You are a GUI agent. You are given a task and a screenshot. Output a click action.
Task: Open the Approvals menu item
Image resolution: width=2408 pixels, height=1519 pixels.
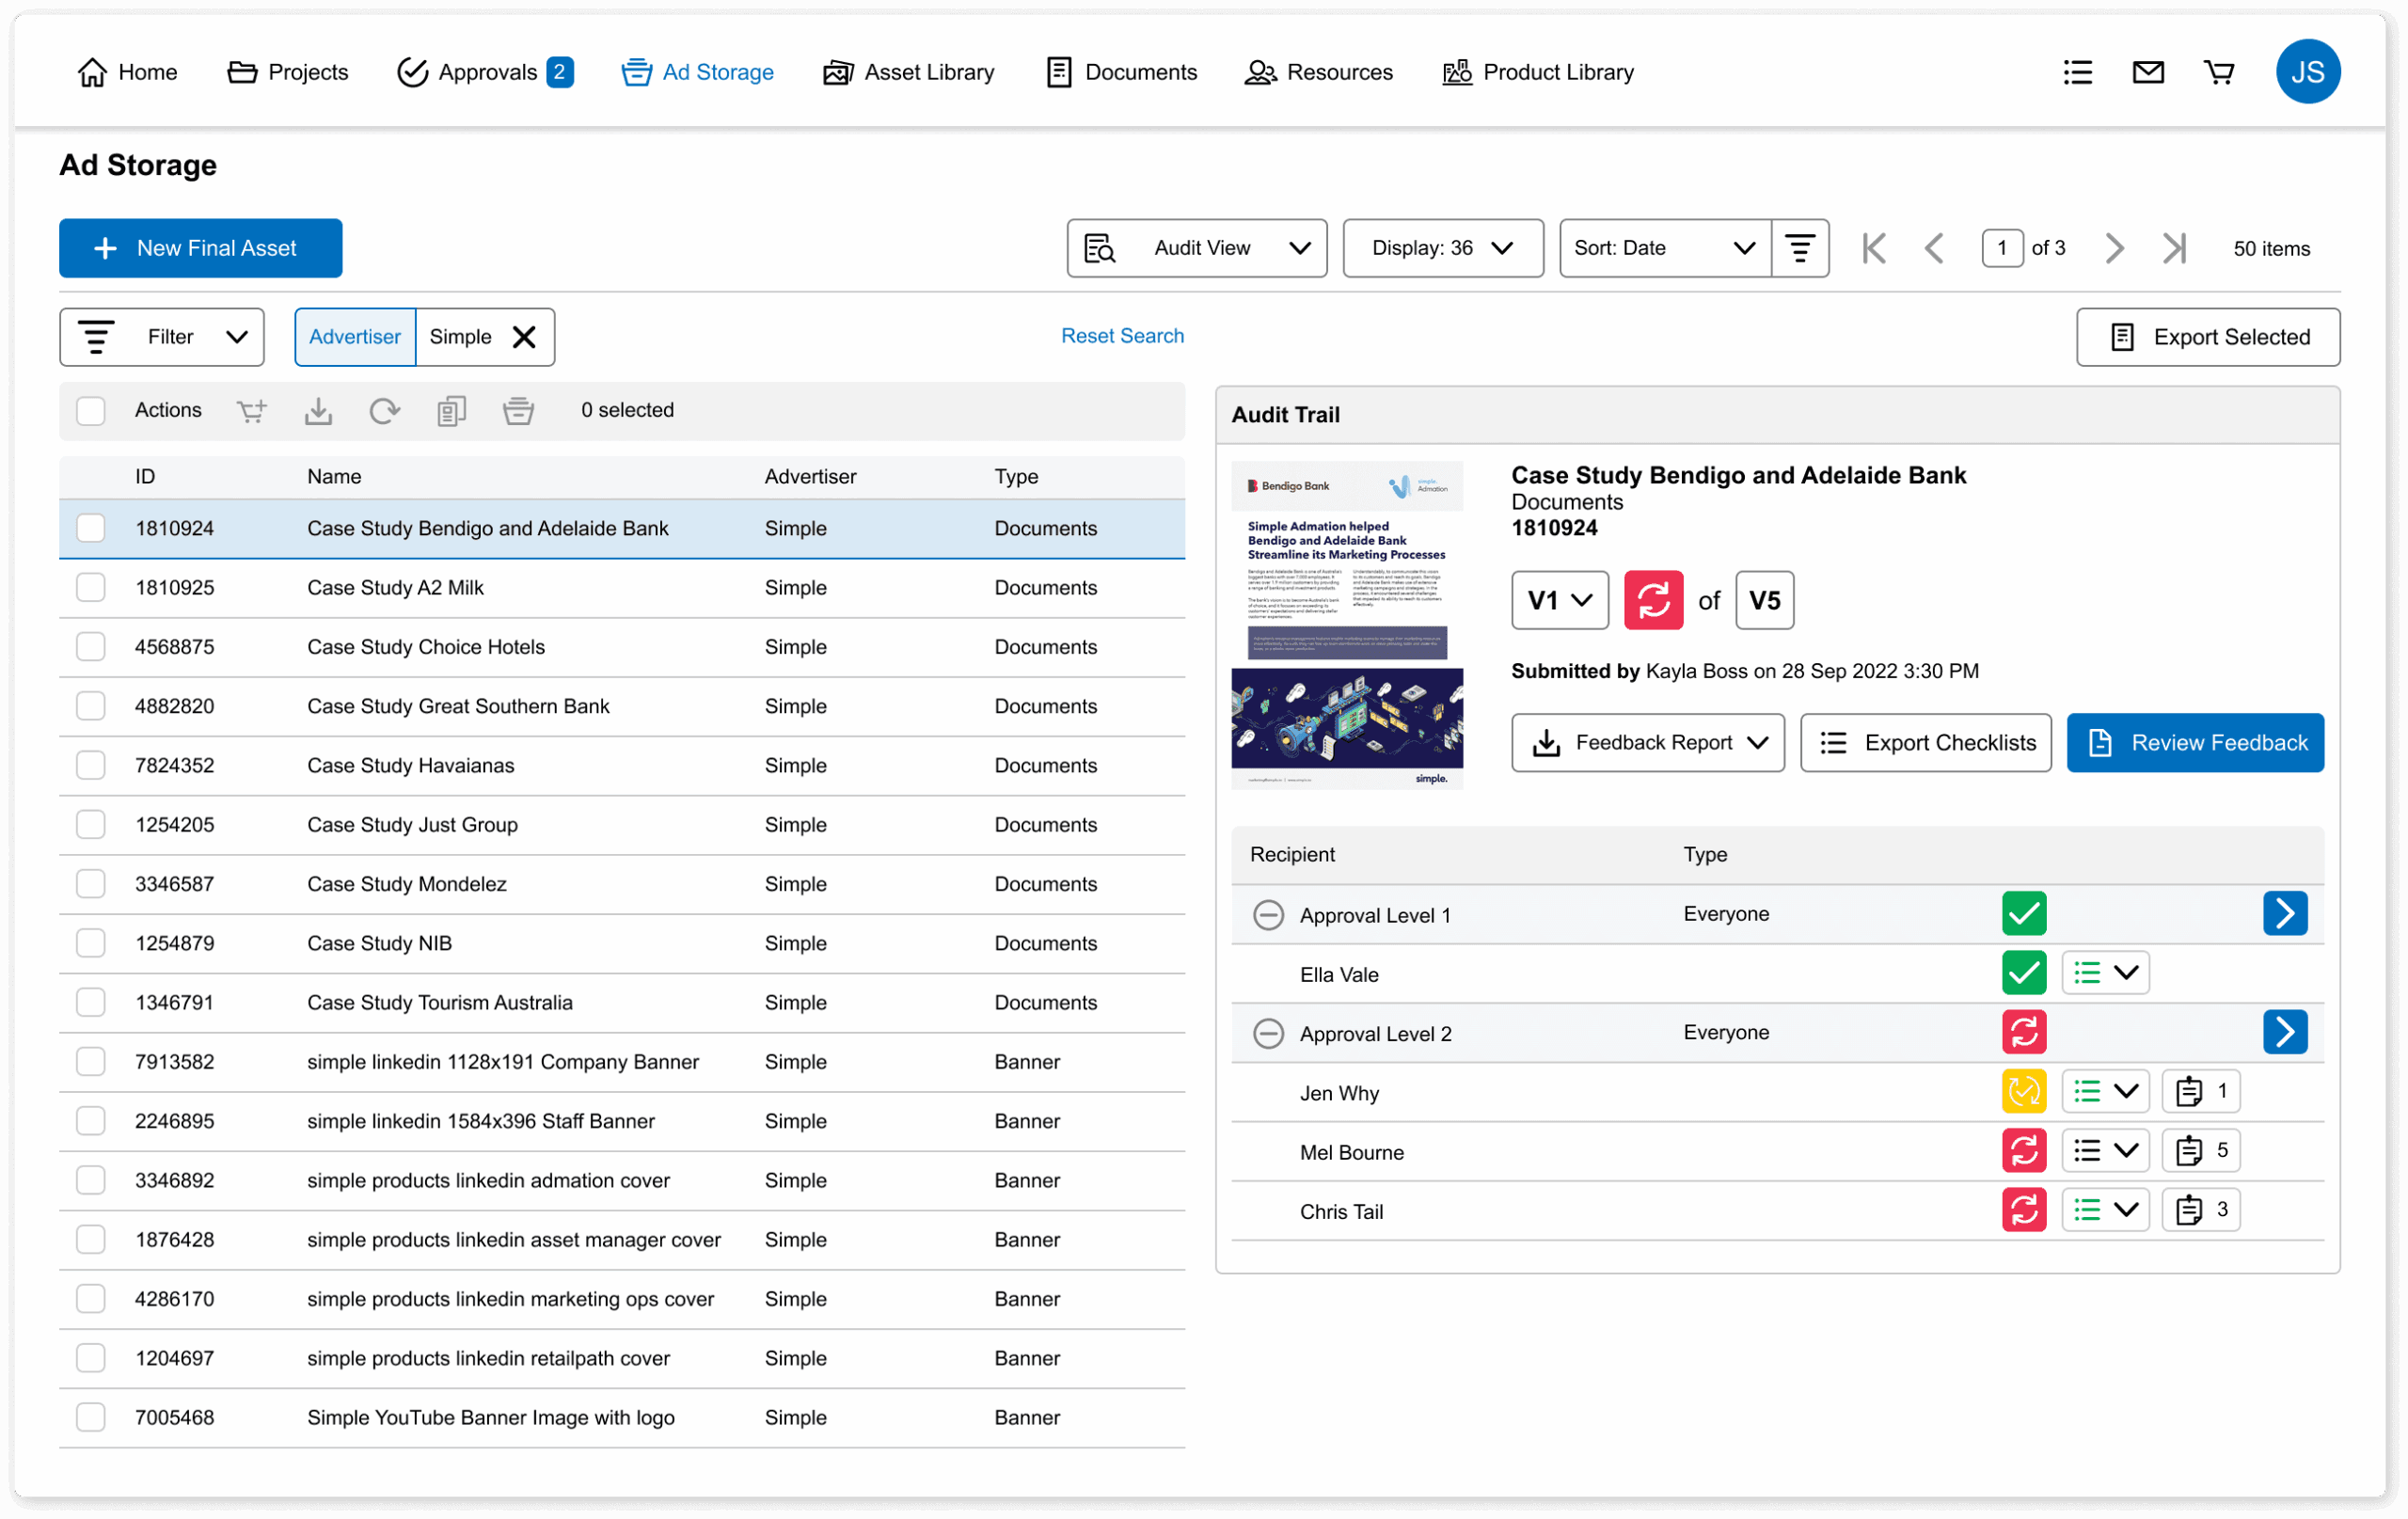click(x=484, y=71)
